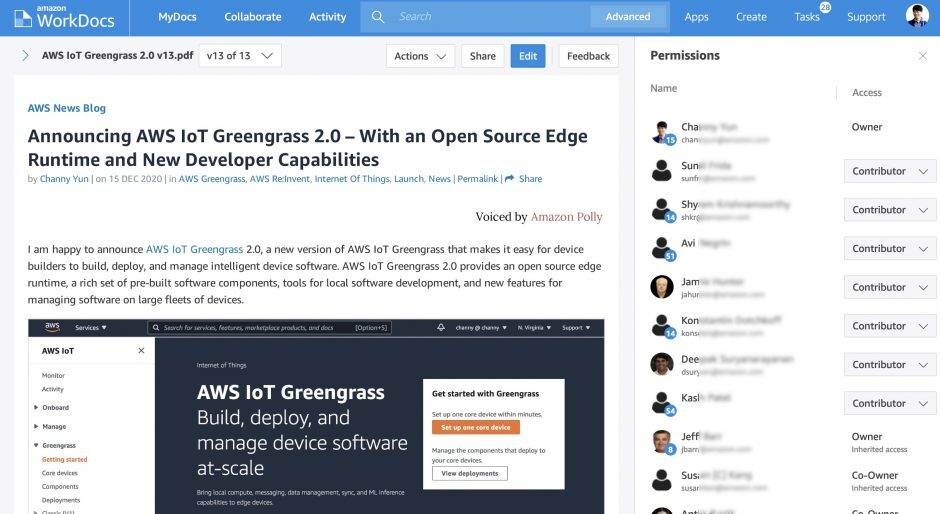
Task: Change Jam's Contributor access dropdown
Action: coord(890,287)
